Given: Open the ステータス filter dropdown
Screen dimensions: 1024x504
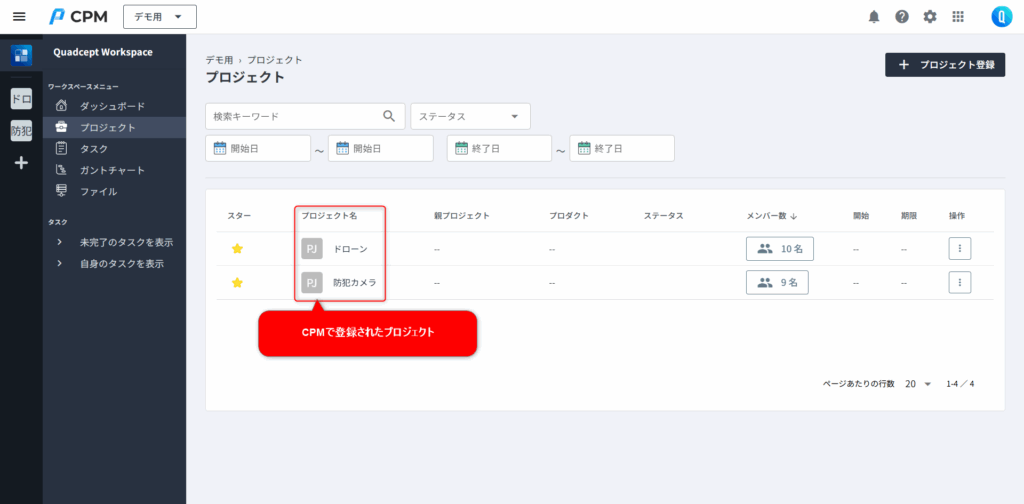Looking at the screenshot, I should coord(470,116).
